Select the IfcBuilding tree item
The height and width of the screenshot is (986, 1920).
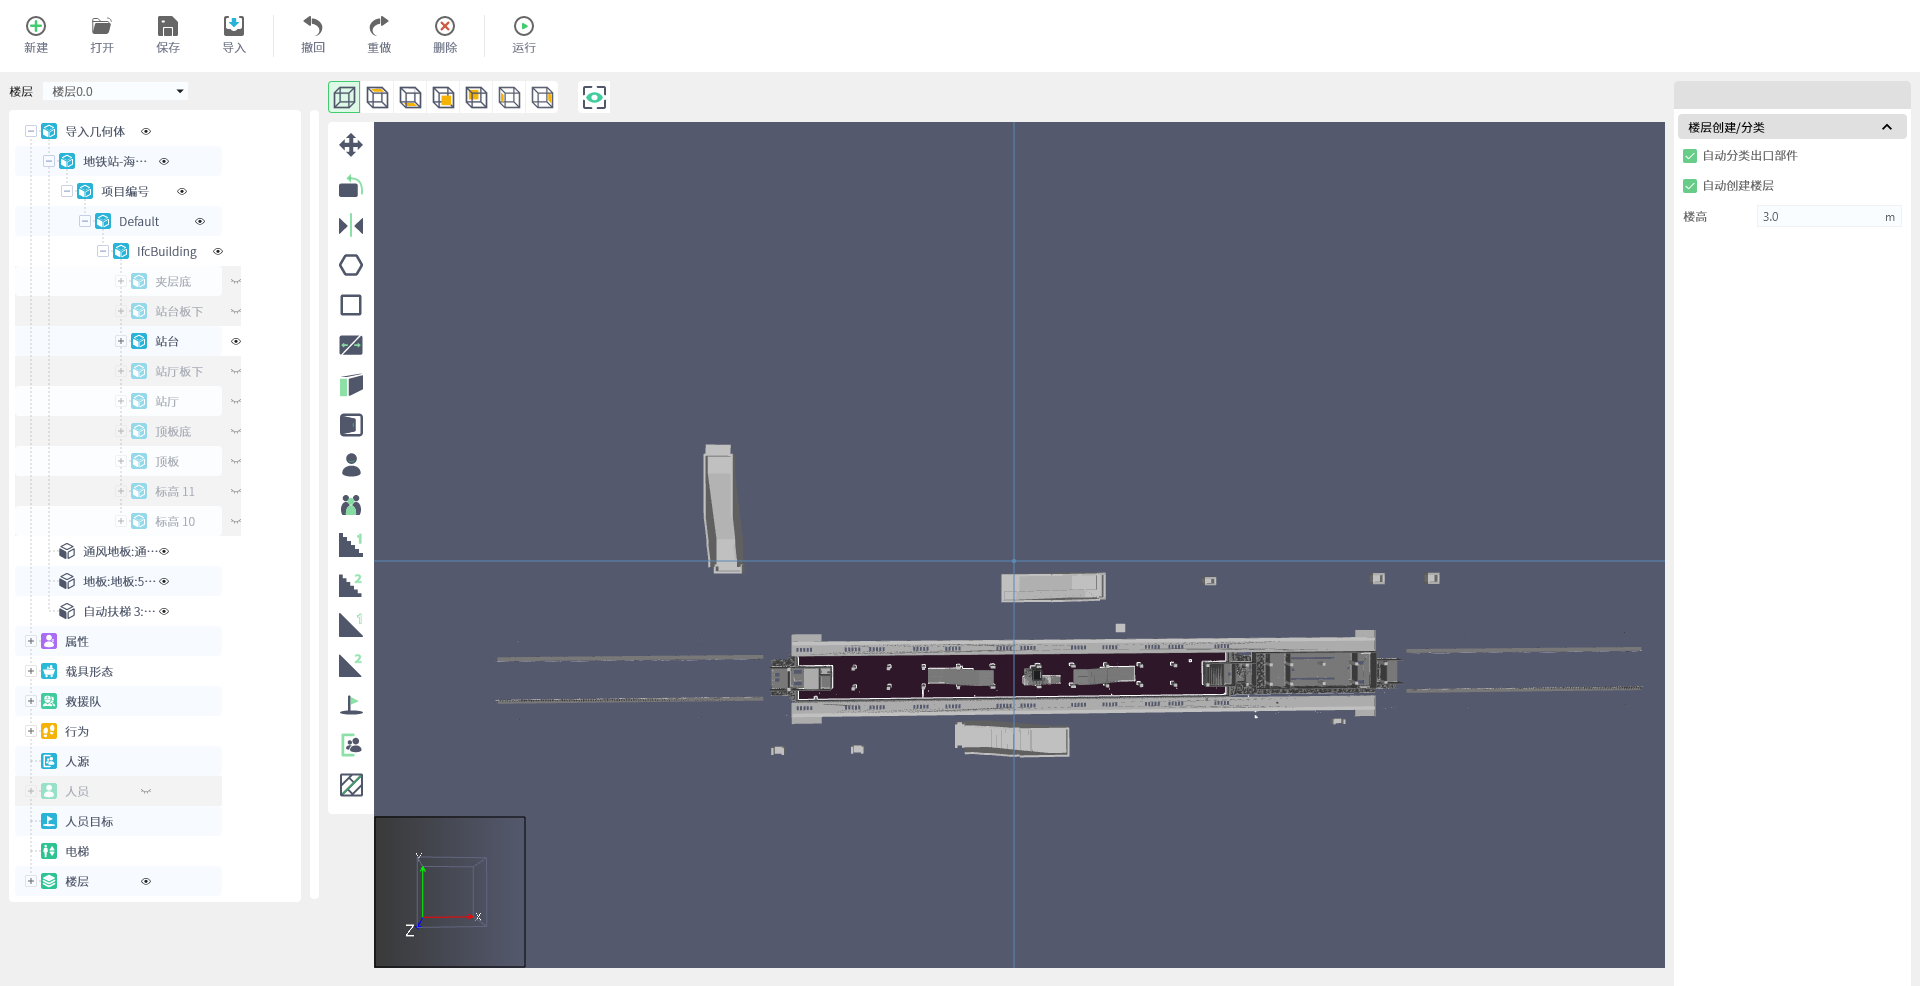pos(166,252)
